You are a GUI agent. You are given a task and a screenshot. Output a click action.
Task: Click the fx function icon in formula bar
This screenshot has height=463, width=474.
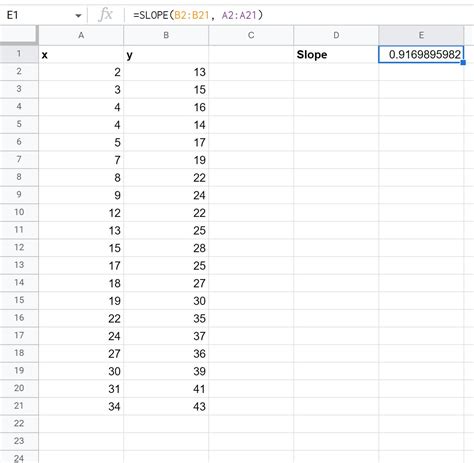coord(106,15)
